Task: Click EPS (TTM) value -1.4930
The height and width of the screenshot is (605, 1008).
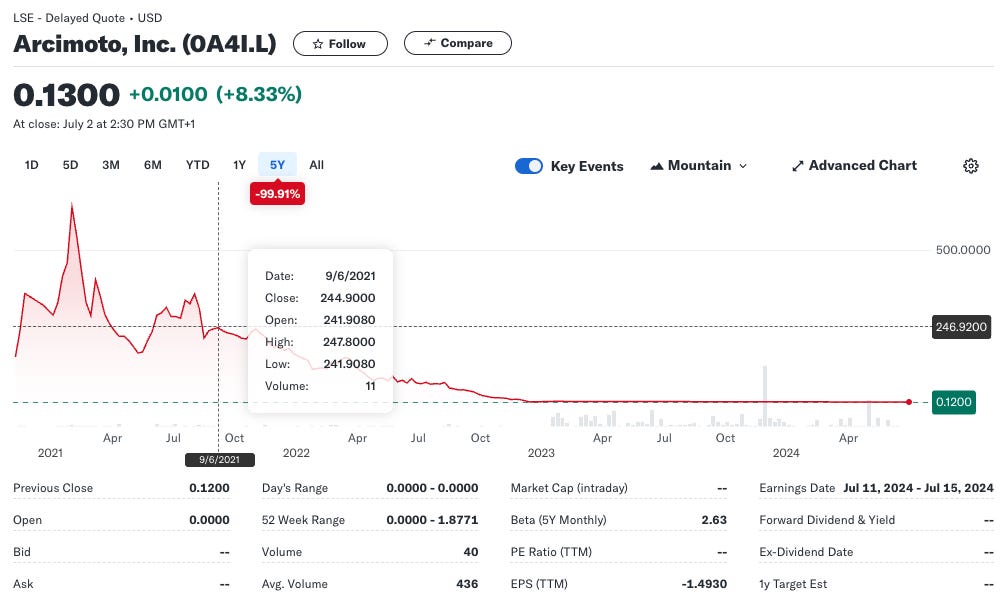Action: tap(705, 584)
